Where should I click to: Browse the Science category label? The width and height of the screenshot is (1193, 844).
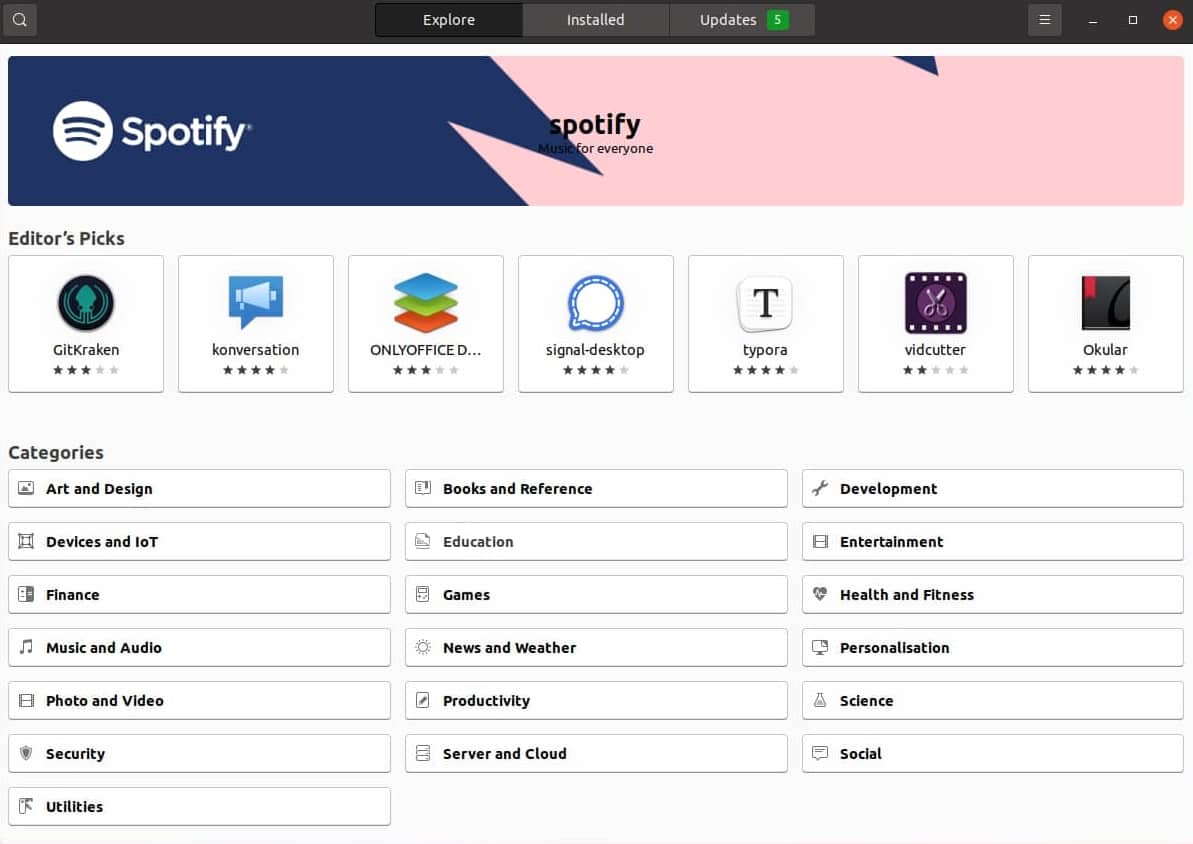pos(867,701)
